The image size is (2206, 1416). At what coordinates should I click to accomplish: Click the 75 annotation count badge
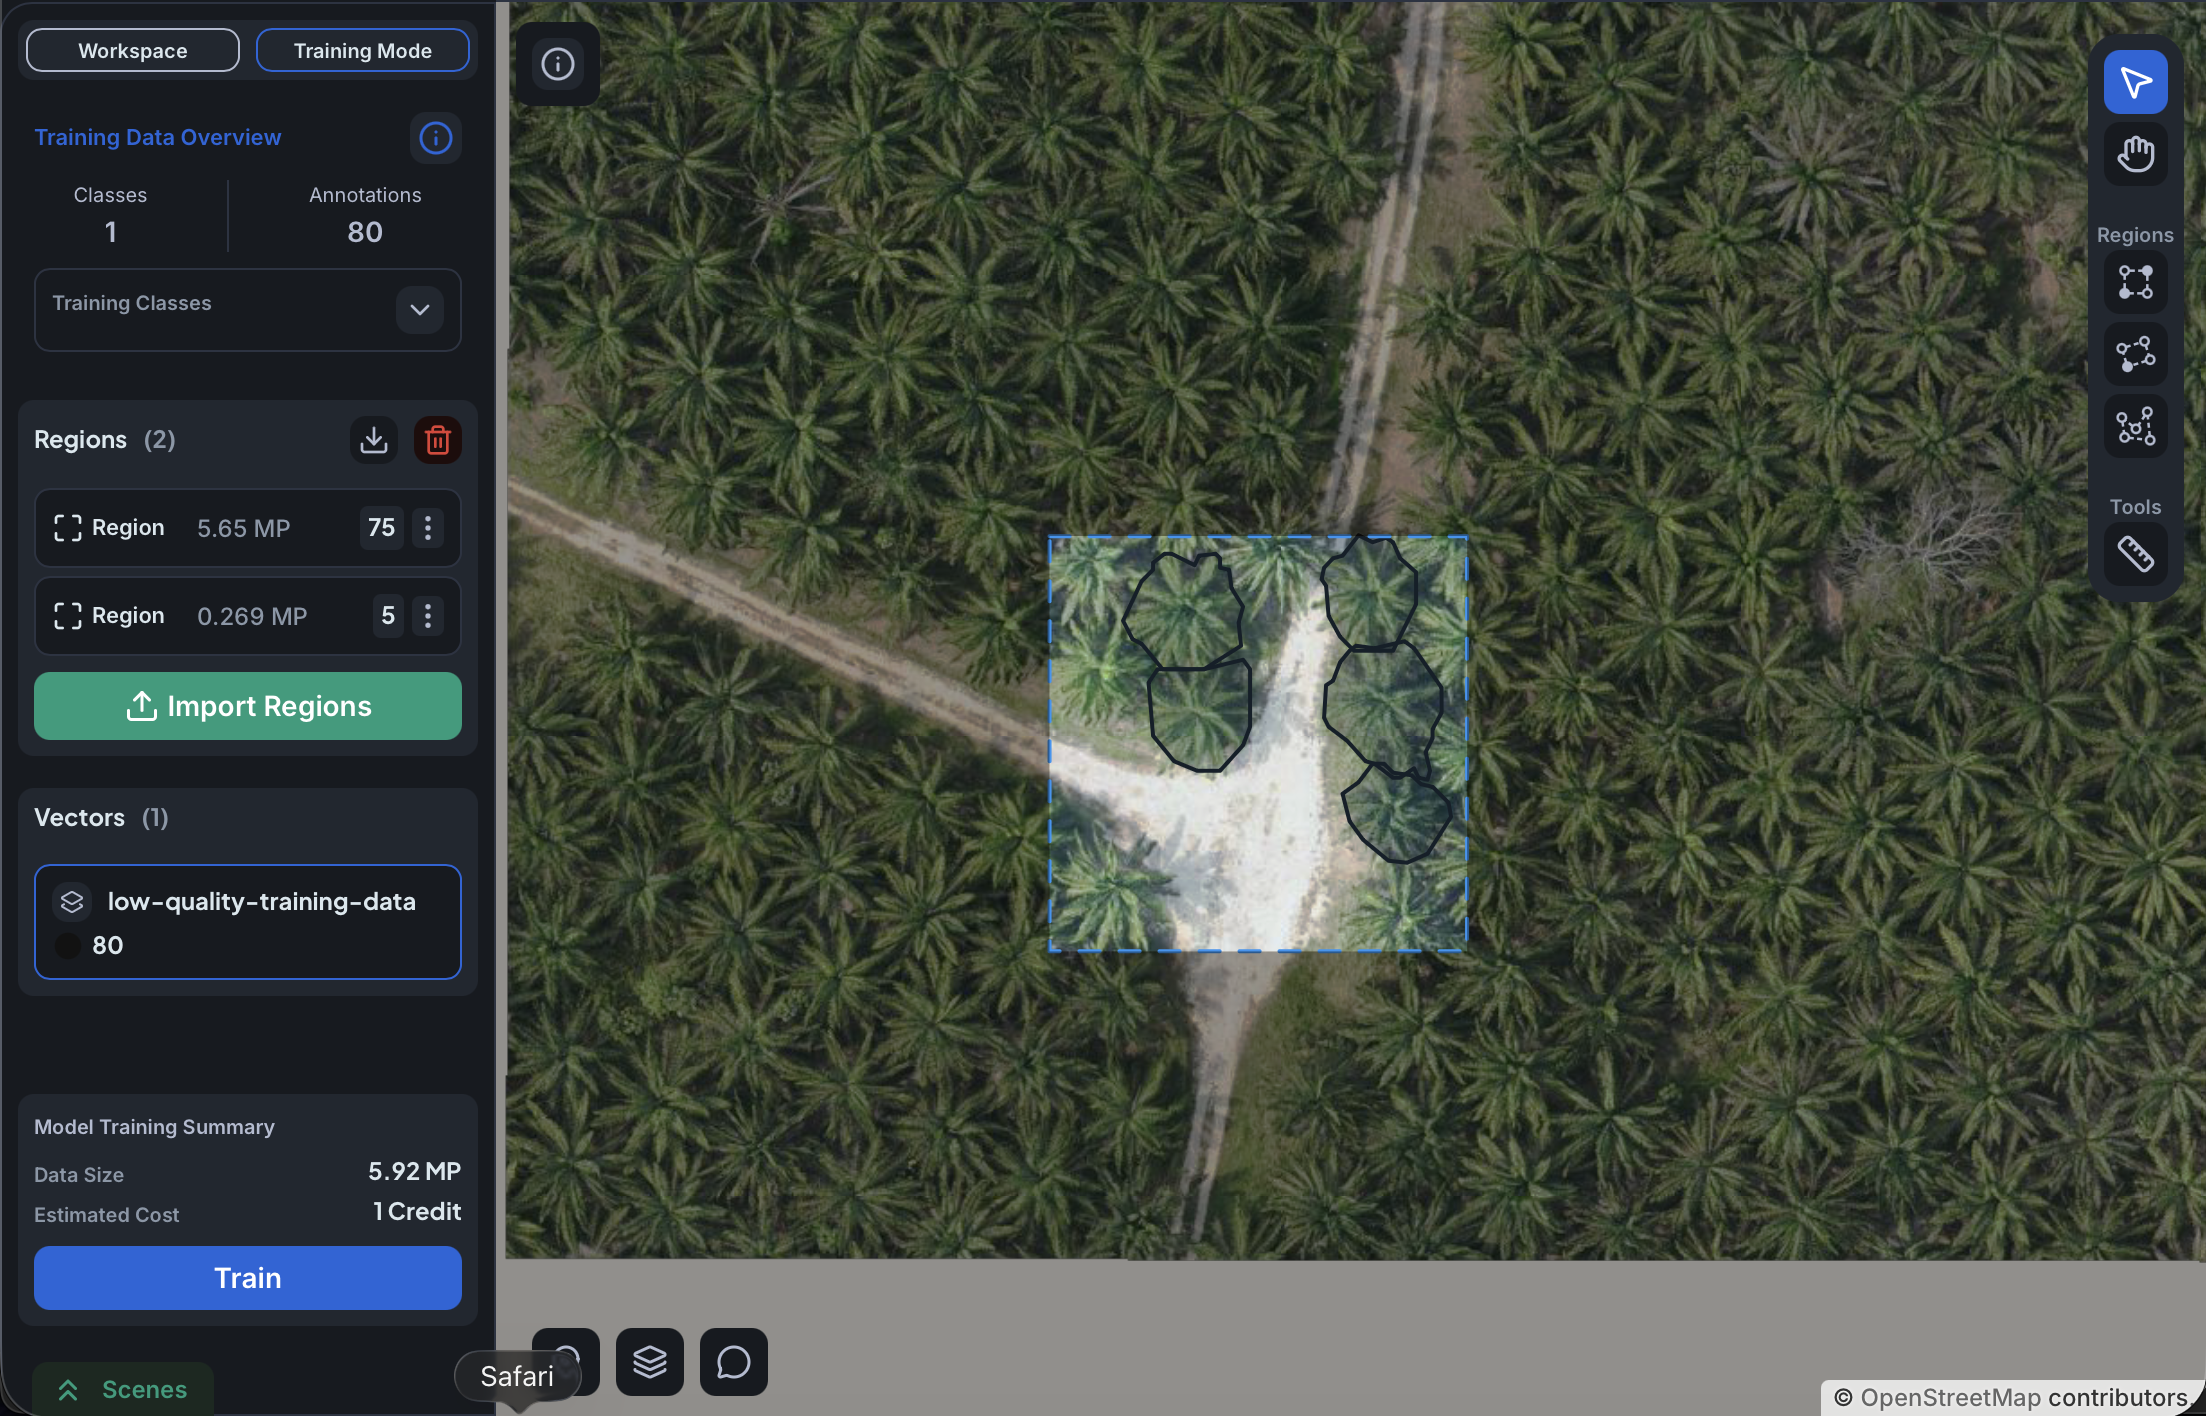click(382, 528)
